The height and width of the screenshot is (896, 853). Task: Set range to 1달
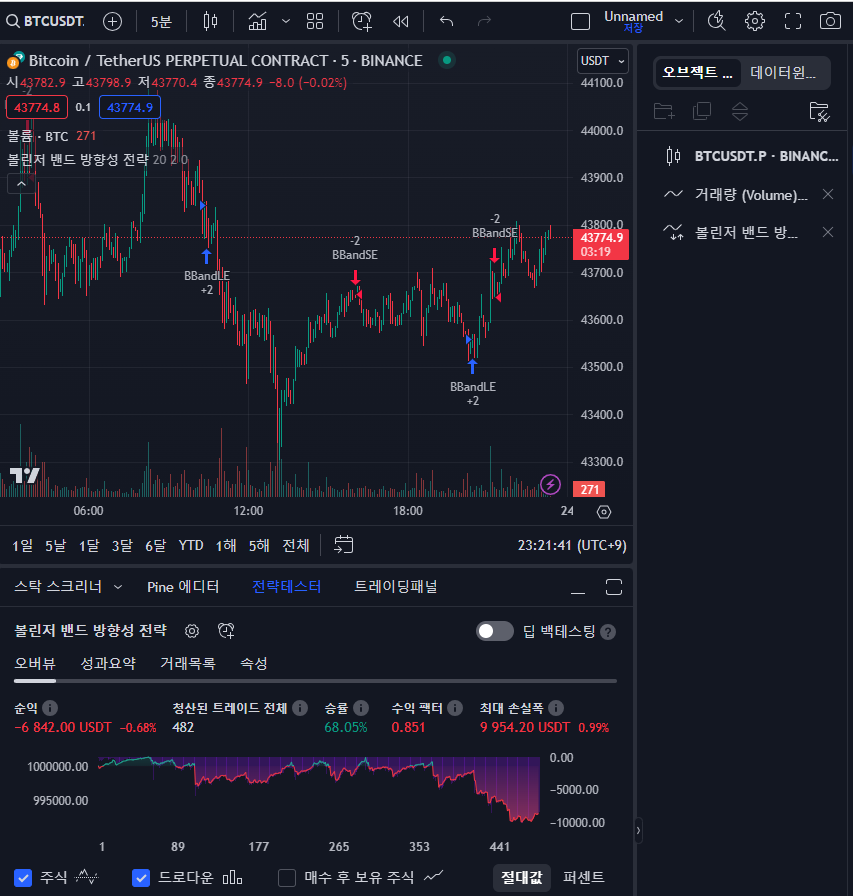(x=89, y=546)
